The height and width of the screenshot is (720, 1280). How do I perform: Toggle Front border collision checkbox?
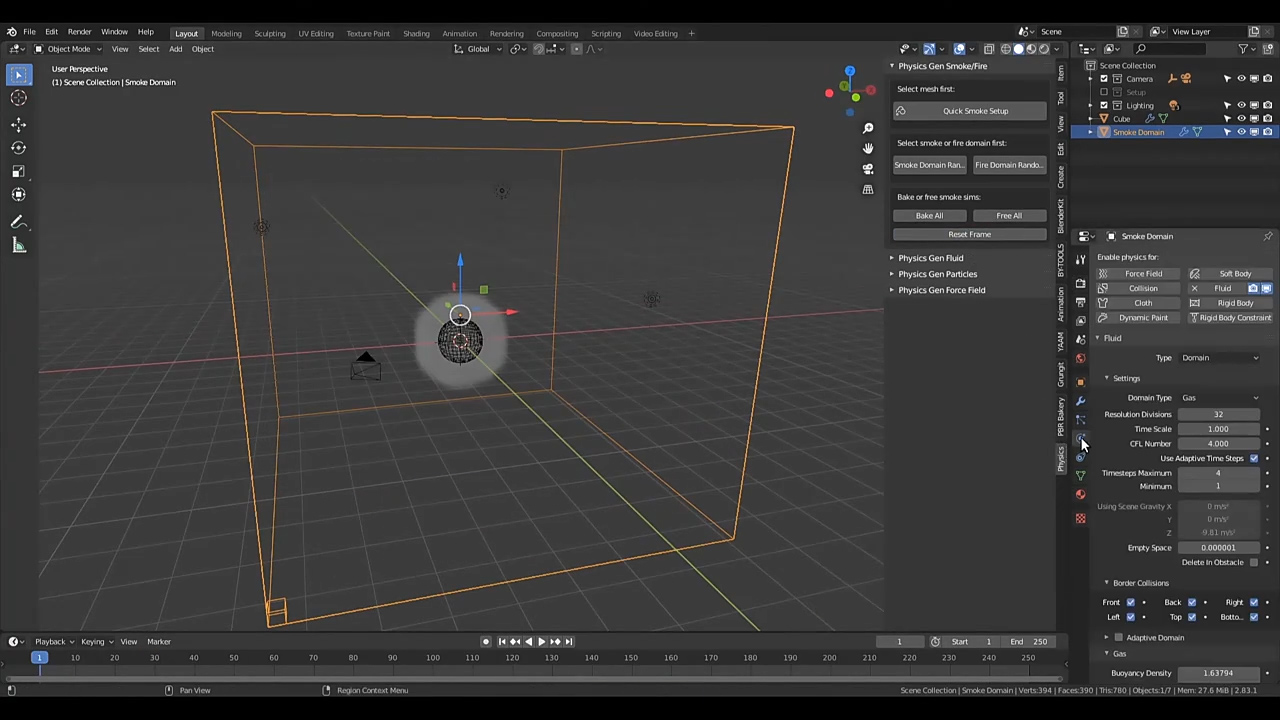[x=1130, y=602]
